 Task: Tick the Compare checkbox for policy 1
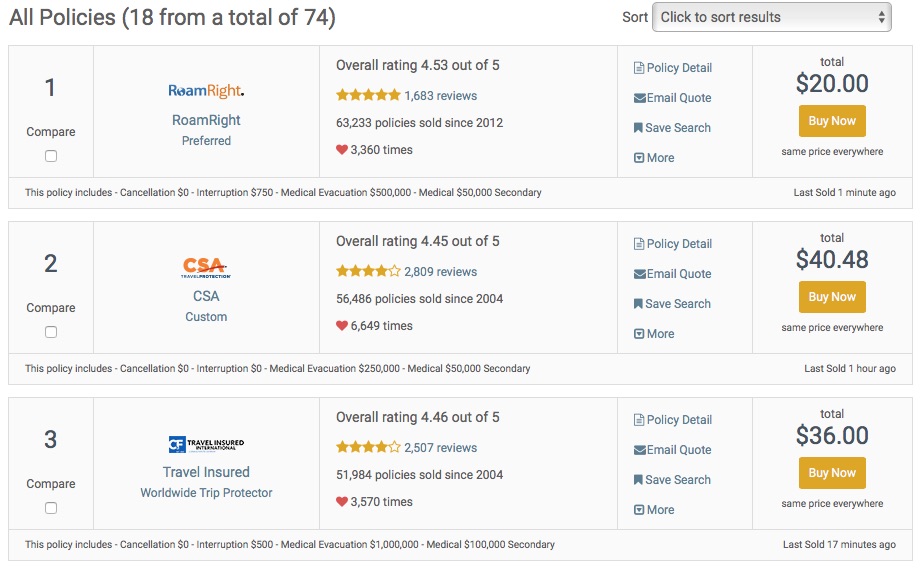[51, 156]
